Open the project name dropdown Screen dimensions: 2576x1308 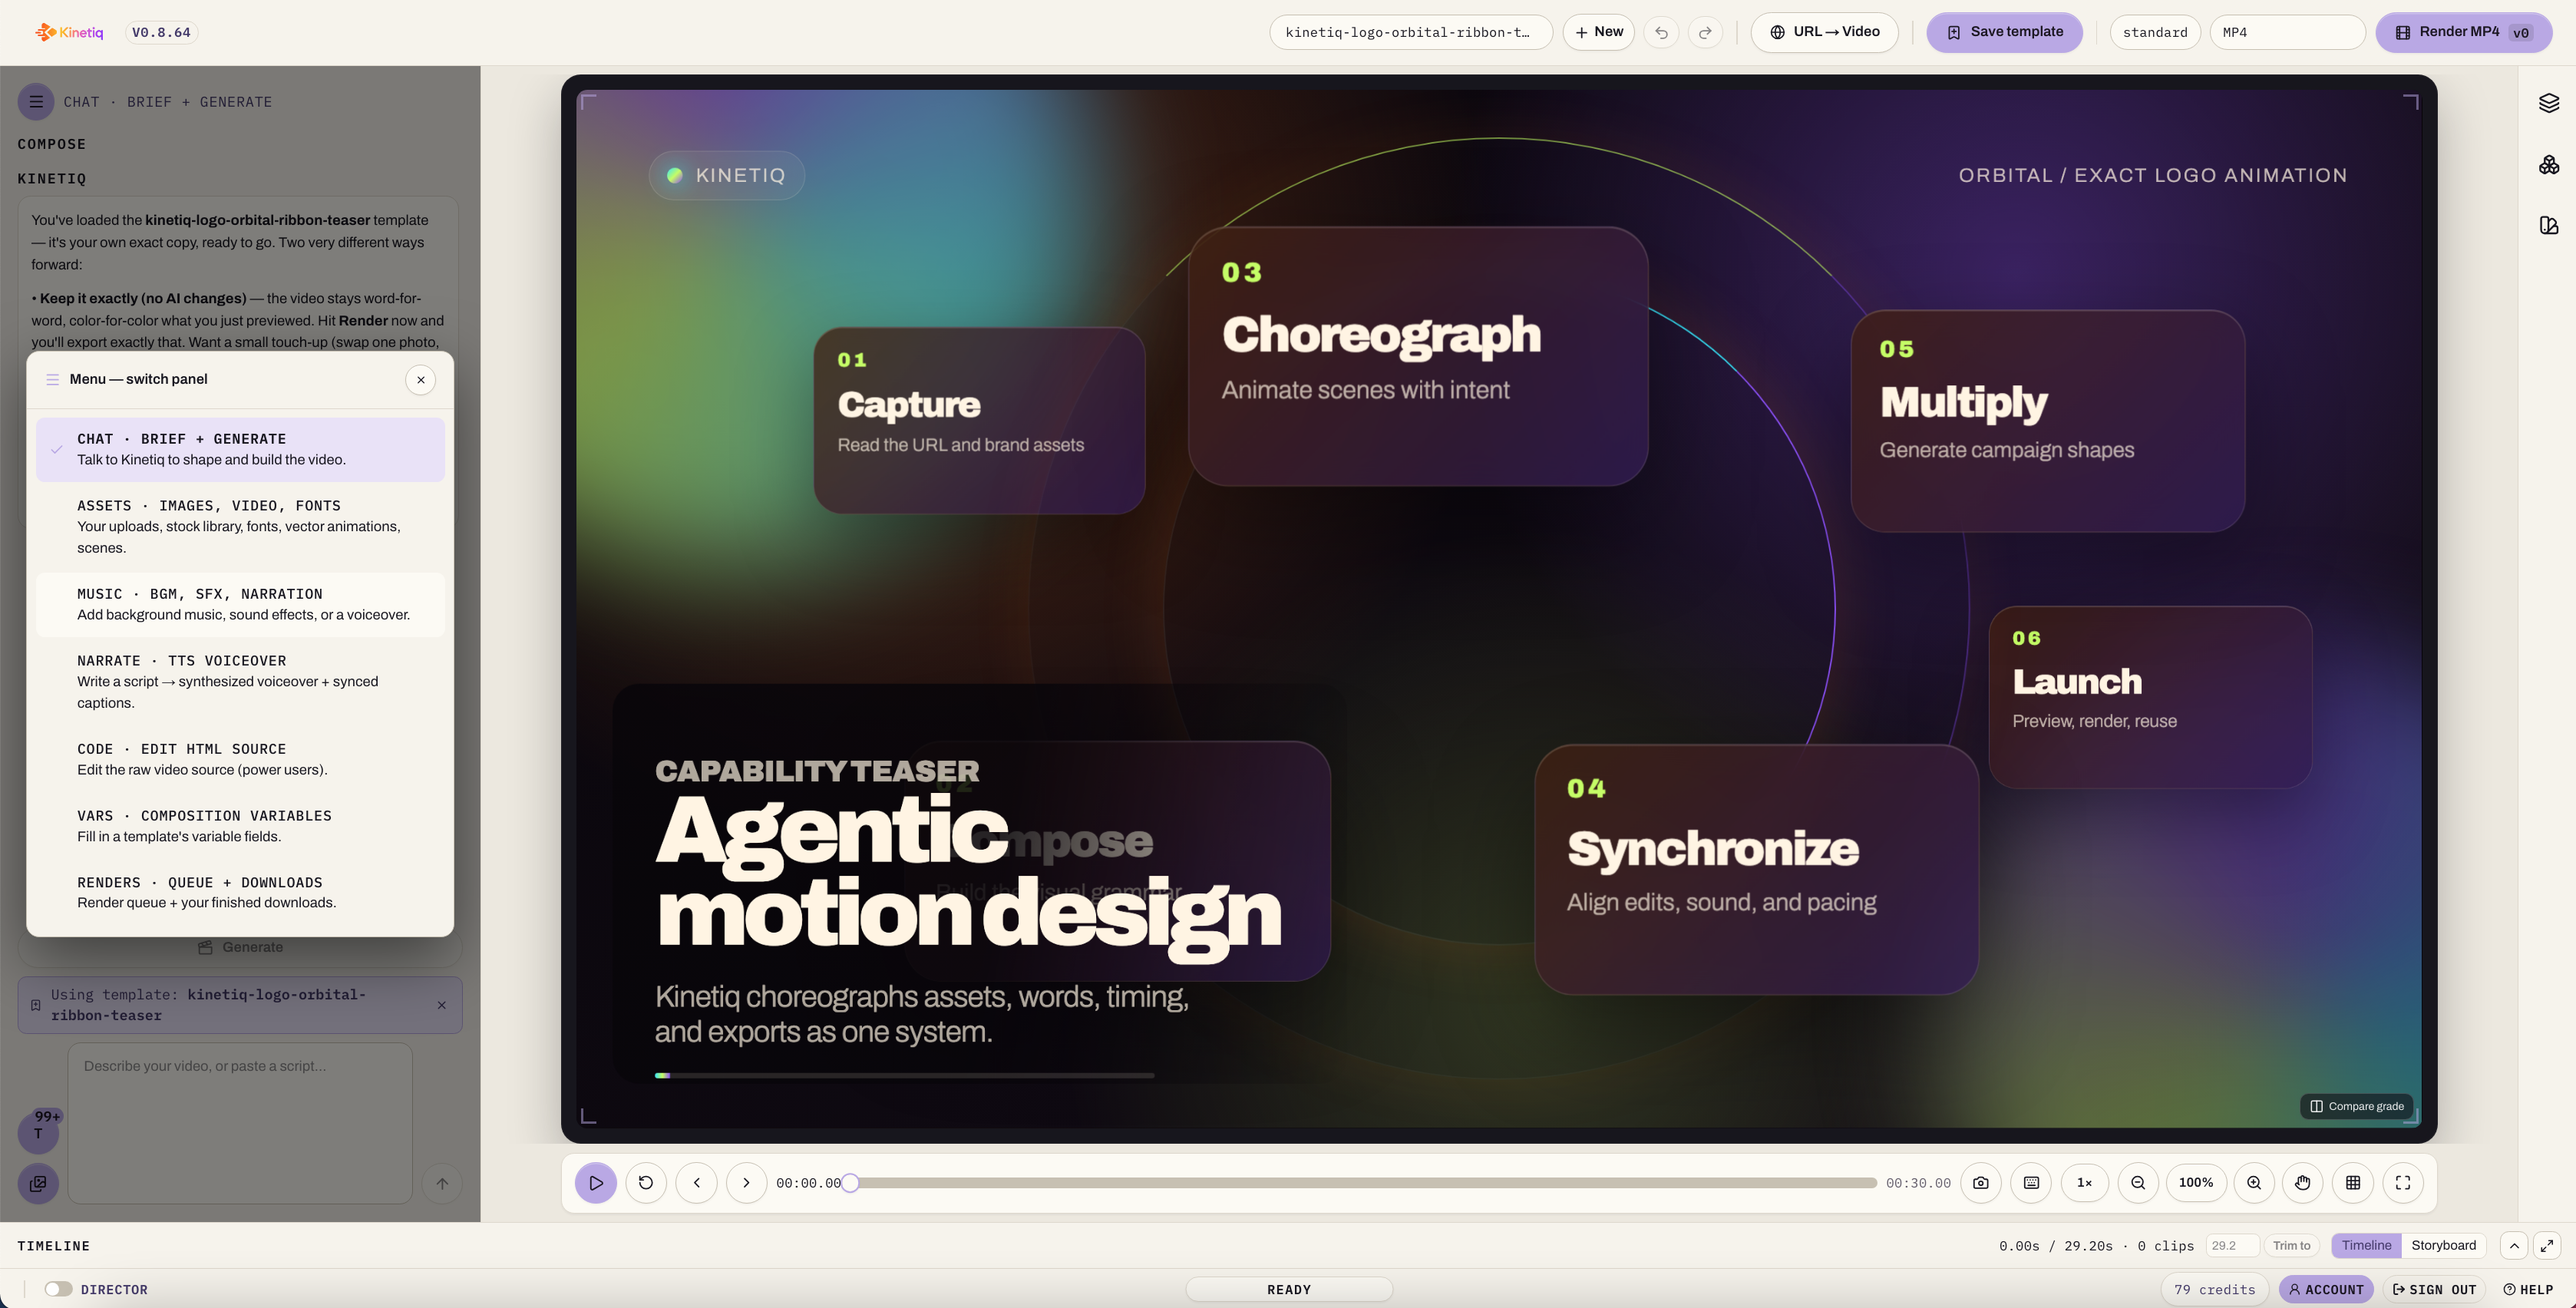pos(1411,33)
